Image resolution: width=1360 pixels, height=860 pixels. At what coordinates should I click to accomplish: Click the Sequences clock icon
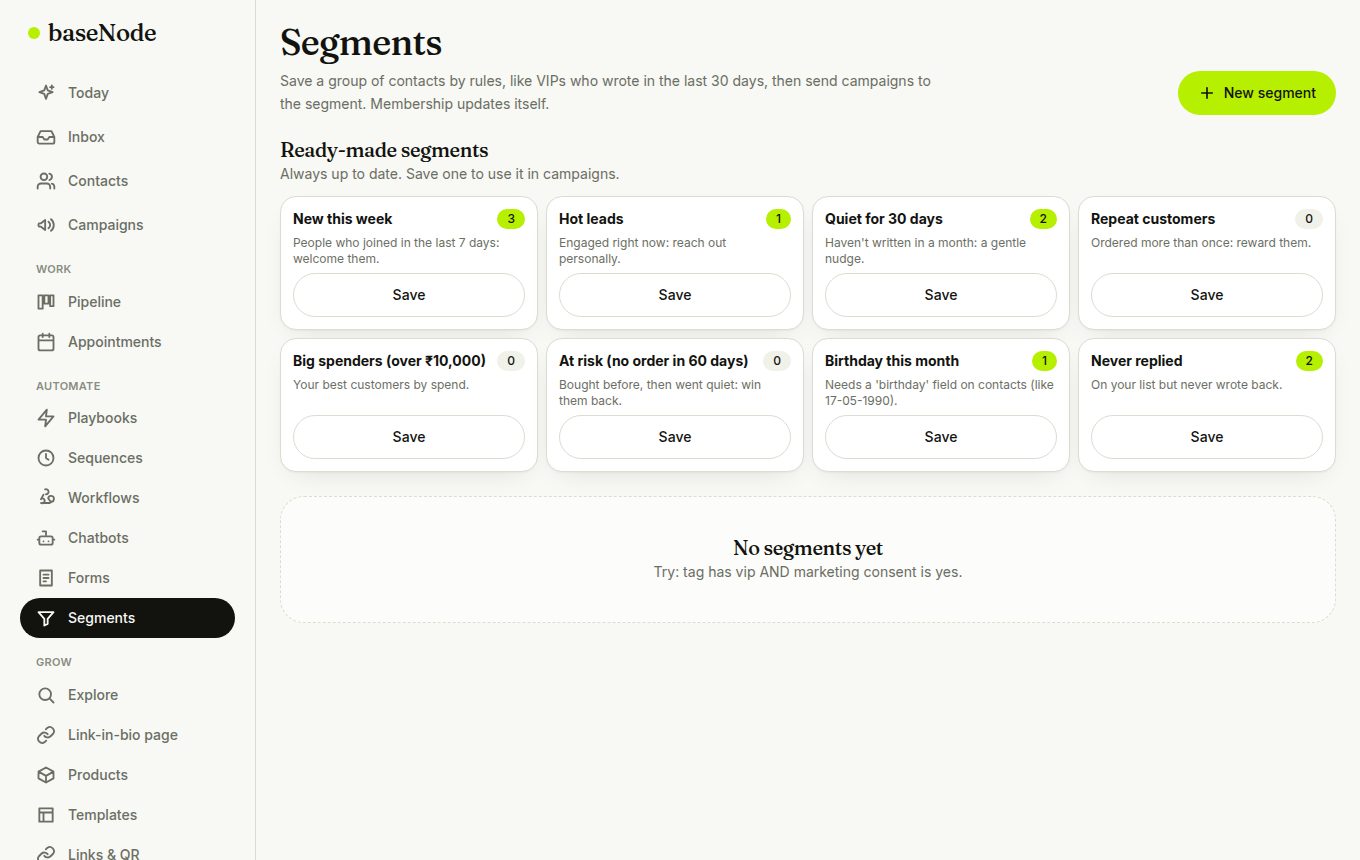[46, 458]
